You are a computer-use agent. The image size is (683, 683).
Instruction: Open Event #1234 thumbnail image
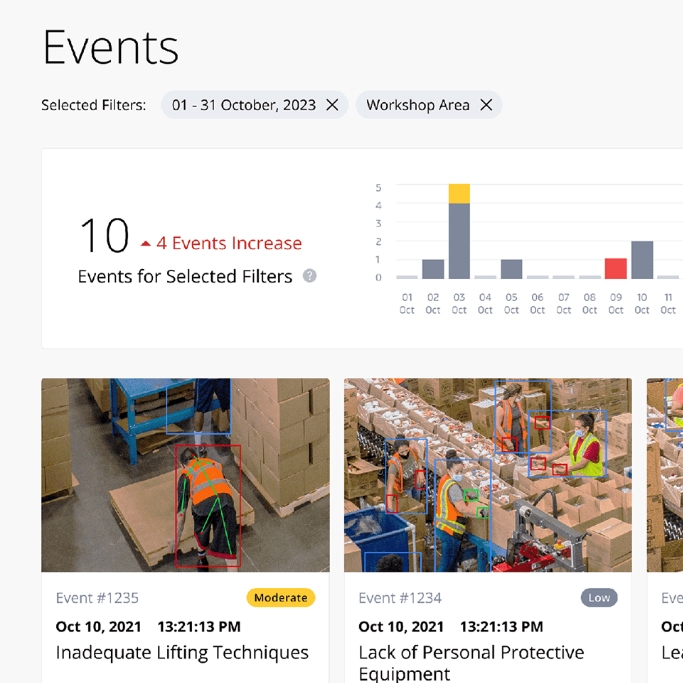(x=488, y=475)
